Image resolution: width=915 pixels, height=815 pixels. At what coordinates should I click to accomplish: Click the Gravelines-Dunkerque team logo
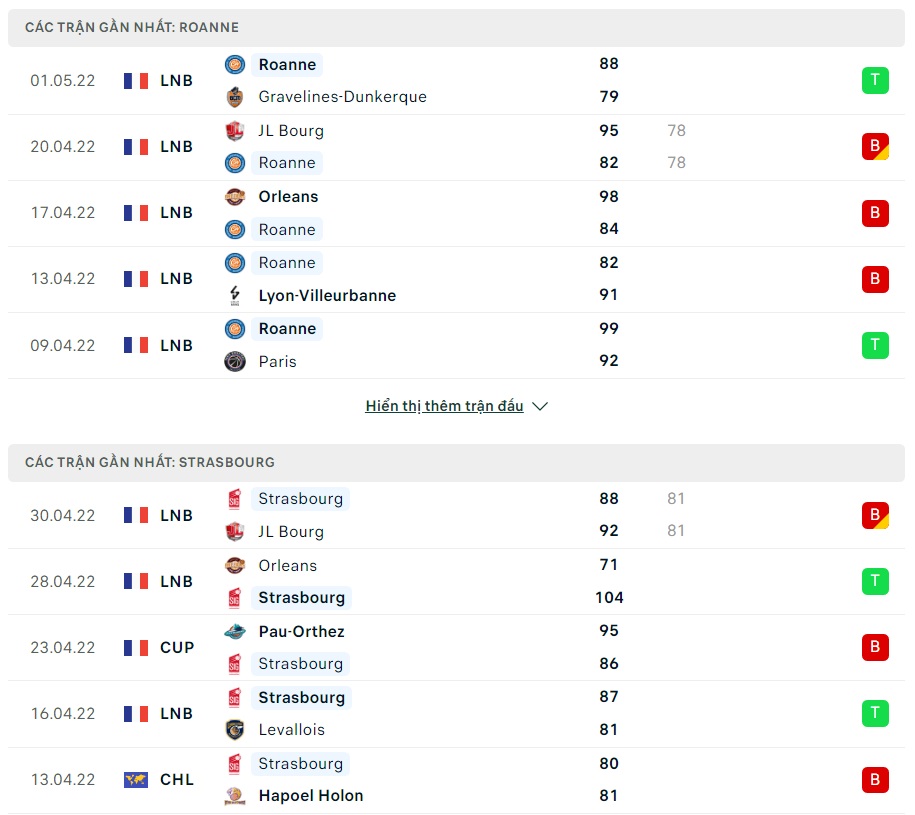click(x=235, y=97)
